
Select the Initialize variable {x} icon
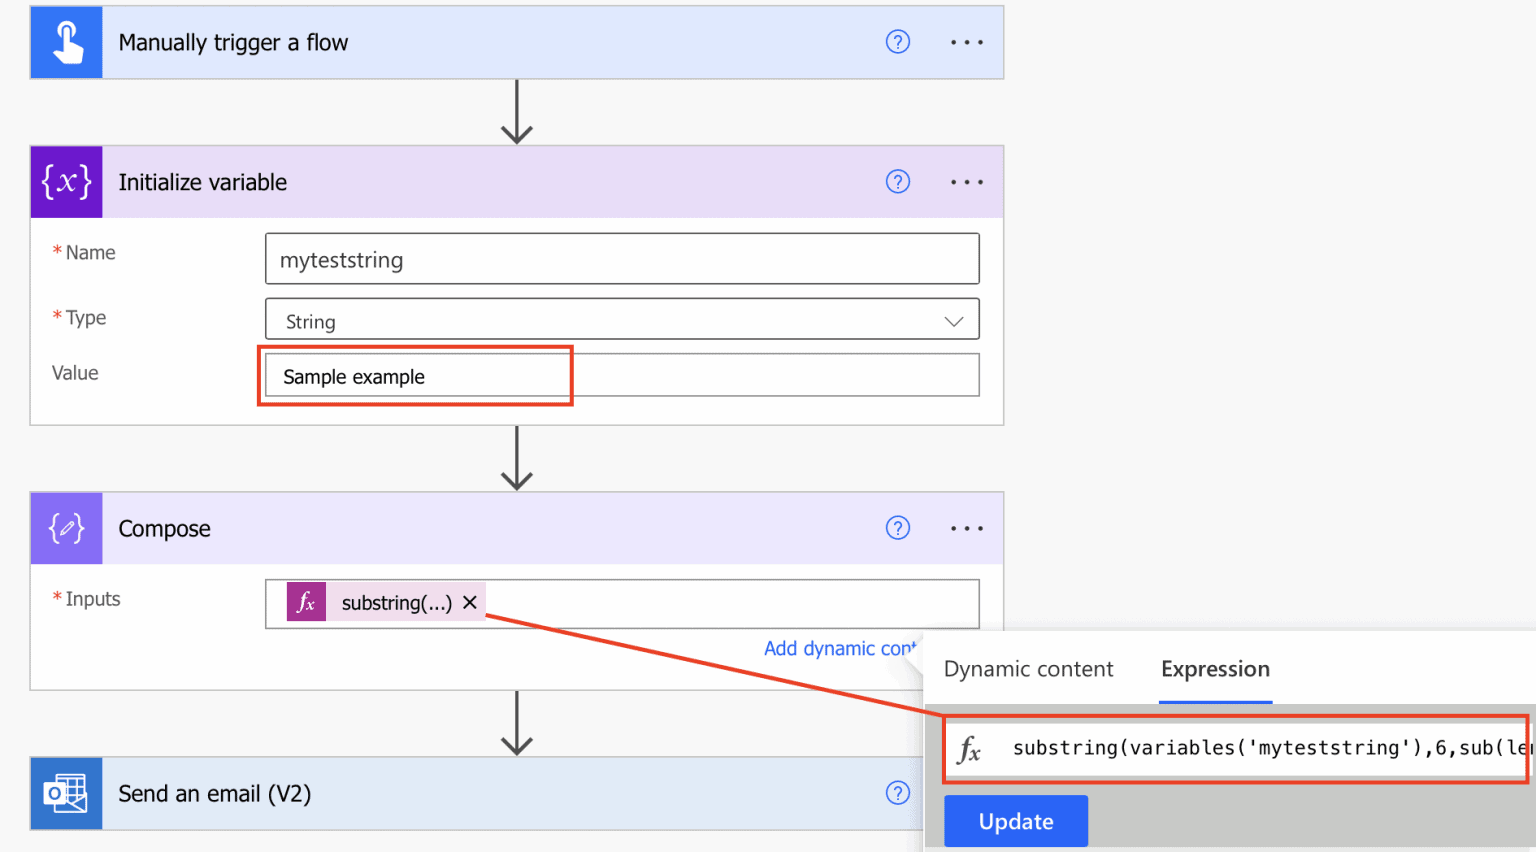[66, 182]
